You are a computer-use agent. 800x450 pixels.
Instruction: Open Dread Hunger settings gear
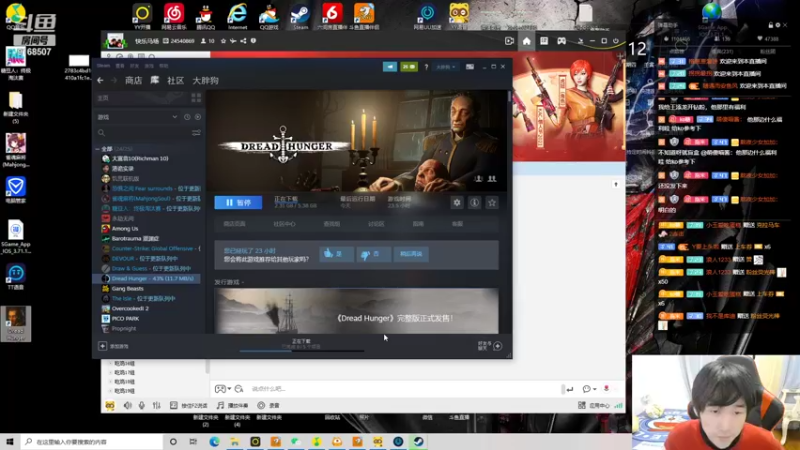tap(457, 203)
